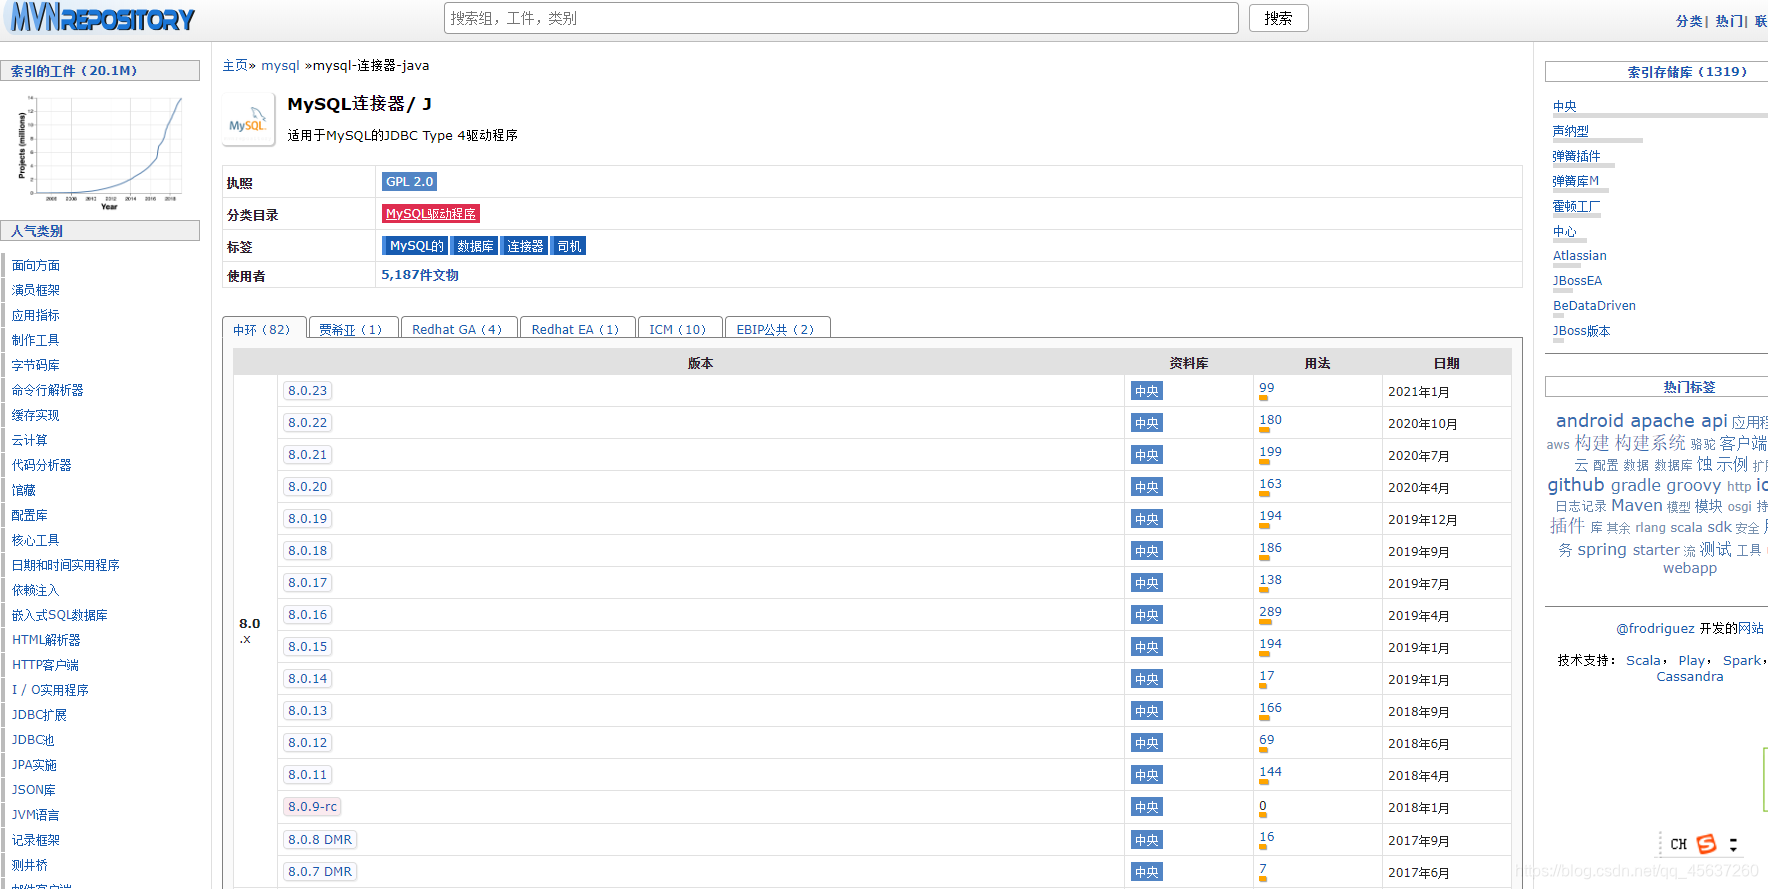Open the JSON库 category
The width and height of the screenshot is (1768, 889).
[x=34, y=790]
